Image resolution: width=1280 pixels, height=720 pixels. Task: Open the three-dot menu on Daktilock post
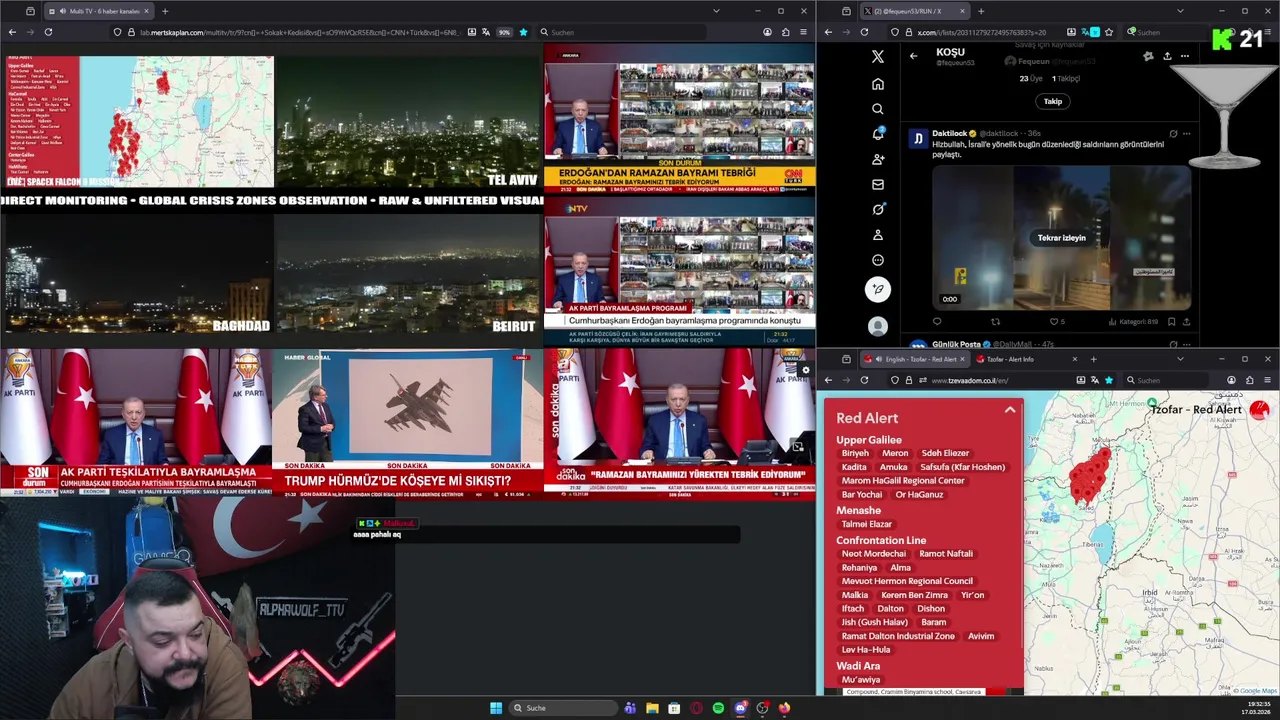1187,133
